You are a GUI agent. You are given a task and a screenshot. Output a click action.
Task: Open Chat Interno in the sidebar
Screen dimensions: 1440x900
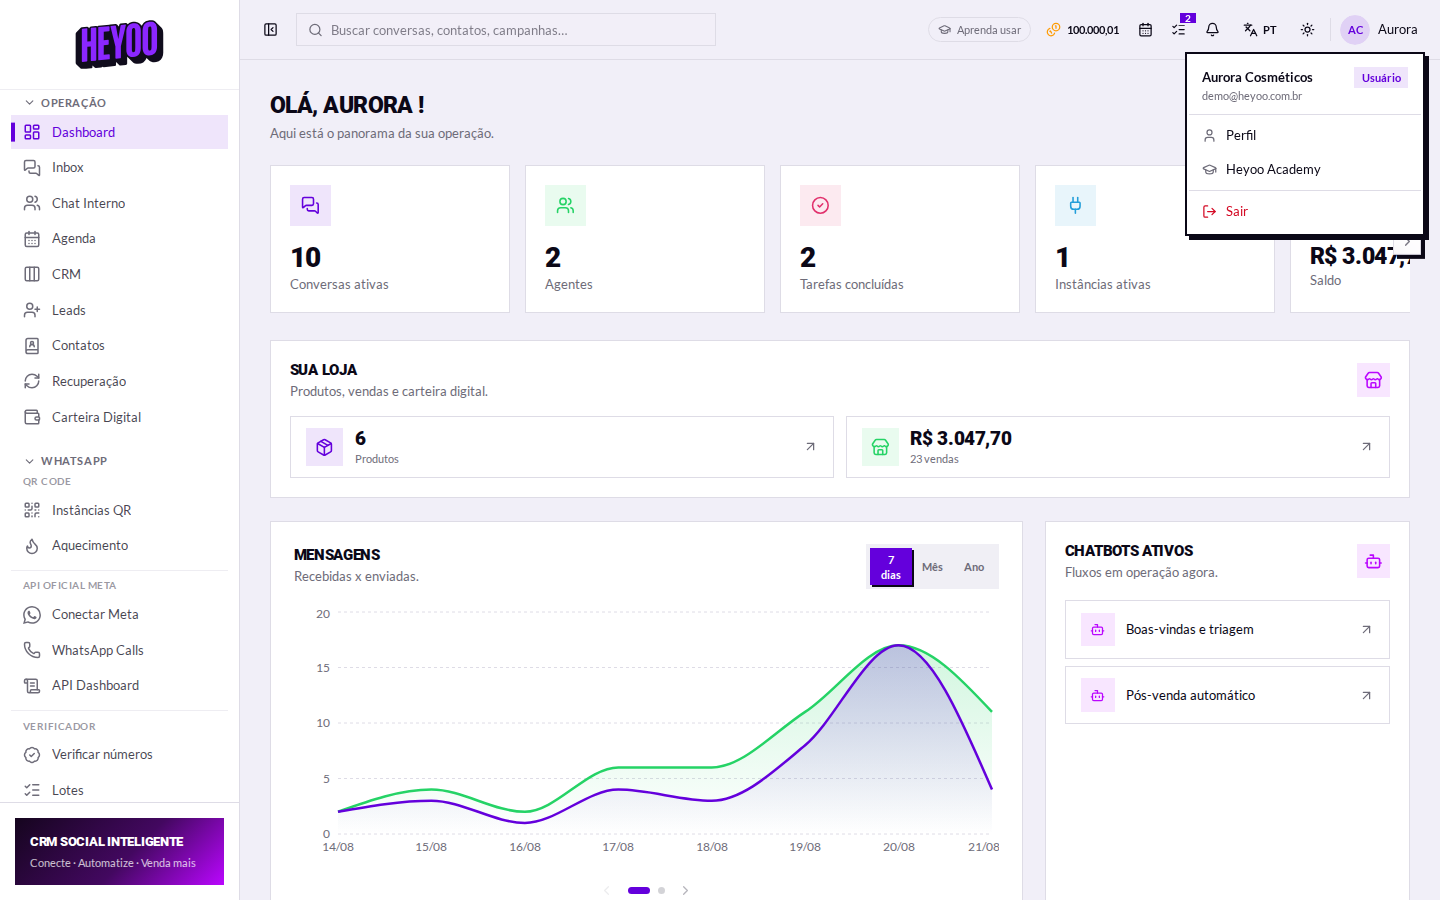coord(119,203)
